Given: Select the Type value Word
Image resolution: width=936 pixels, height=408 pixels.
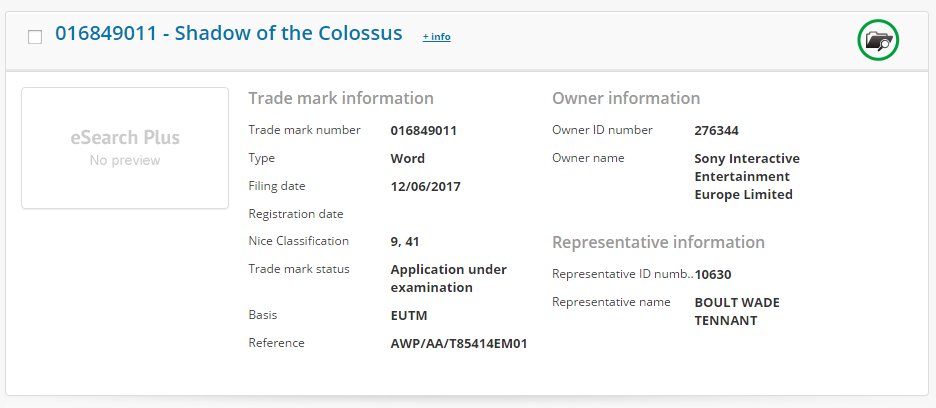Looking at the screenshot, I should pyautogui.click(x=408, y=158).
